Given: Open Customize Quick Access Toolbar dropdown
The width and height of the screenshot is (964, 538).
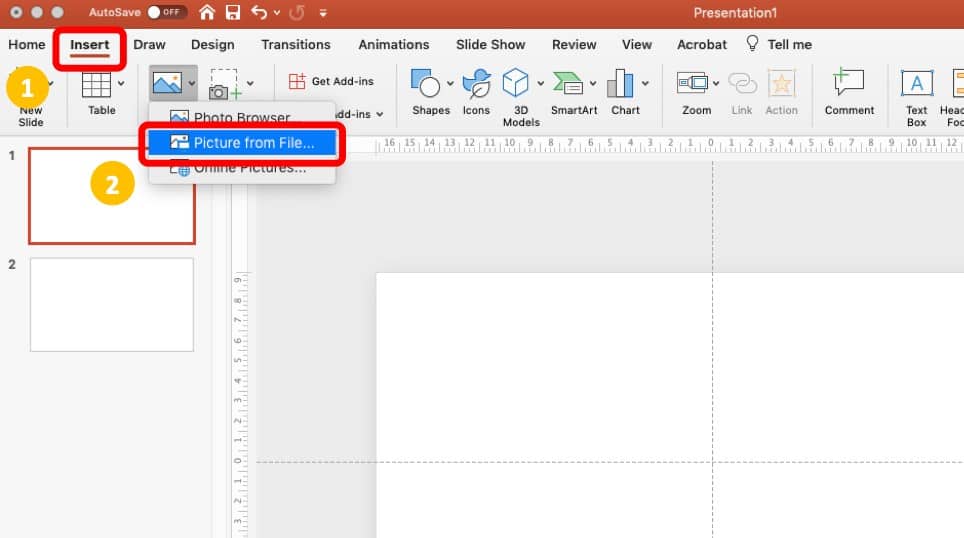Looking at the screenshot, I should [x=323, y=12].
